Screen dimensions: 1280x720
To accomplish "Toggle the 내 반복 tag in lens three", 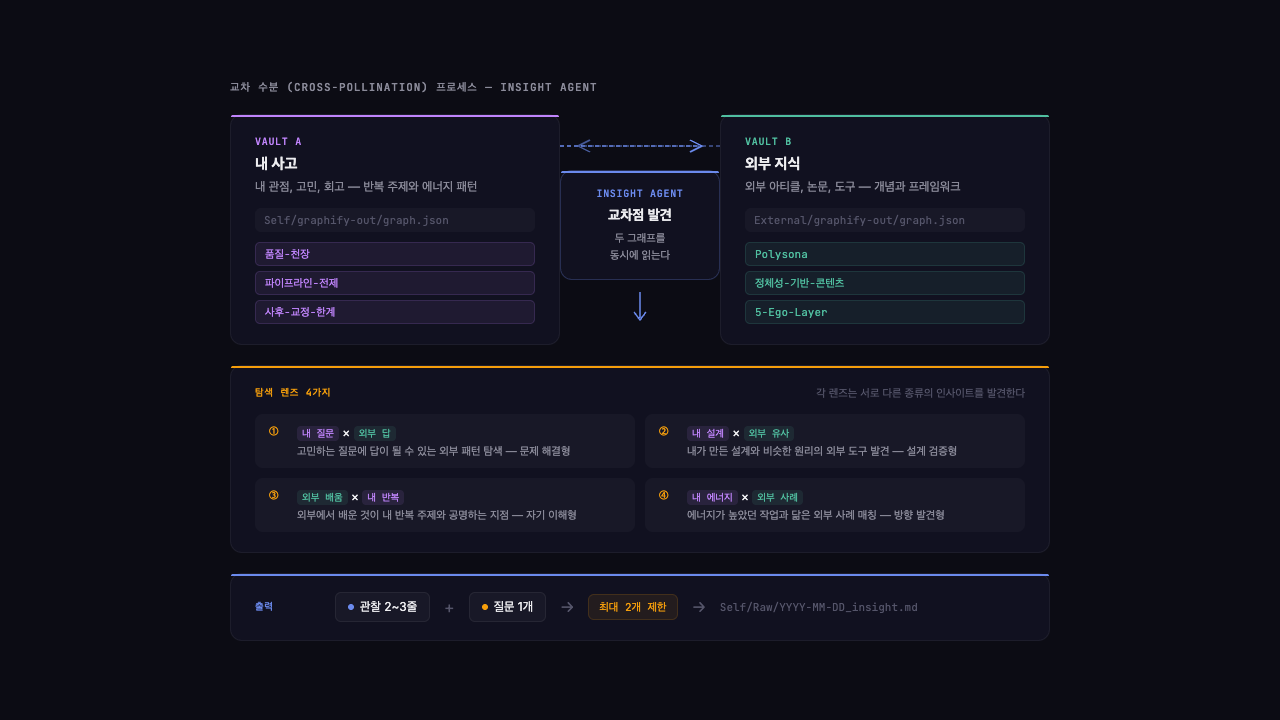I will click(384, 496).
